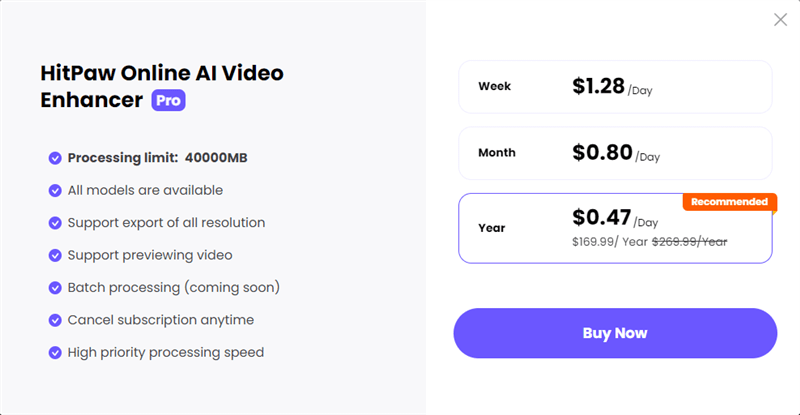This screenshot has width=800, height=415.
Task: Click checkmark beside Cancel subscription anytime
Action: pyautogui.click(x=55, y=320)
